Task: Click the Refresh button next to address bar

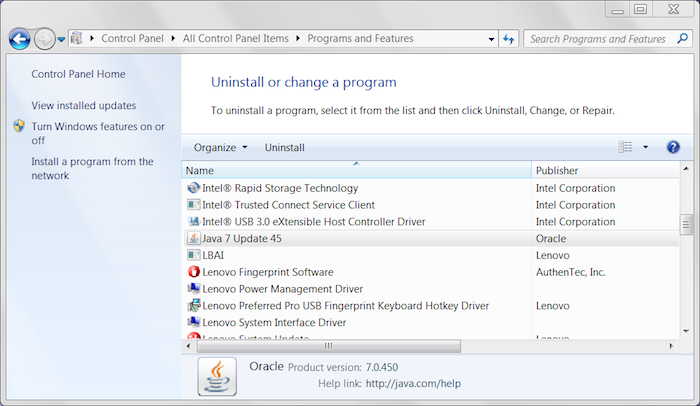Action: coord(508,39)
